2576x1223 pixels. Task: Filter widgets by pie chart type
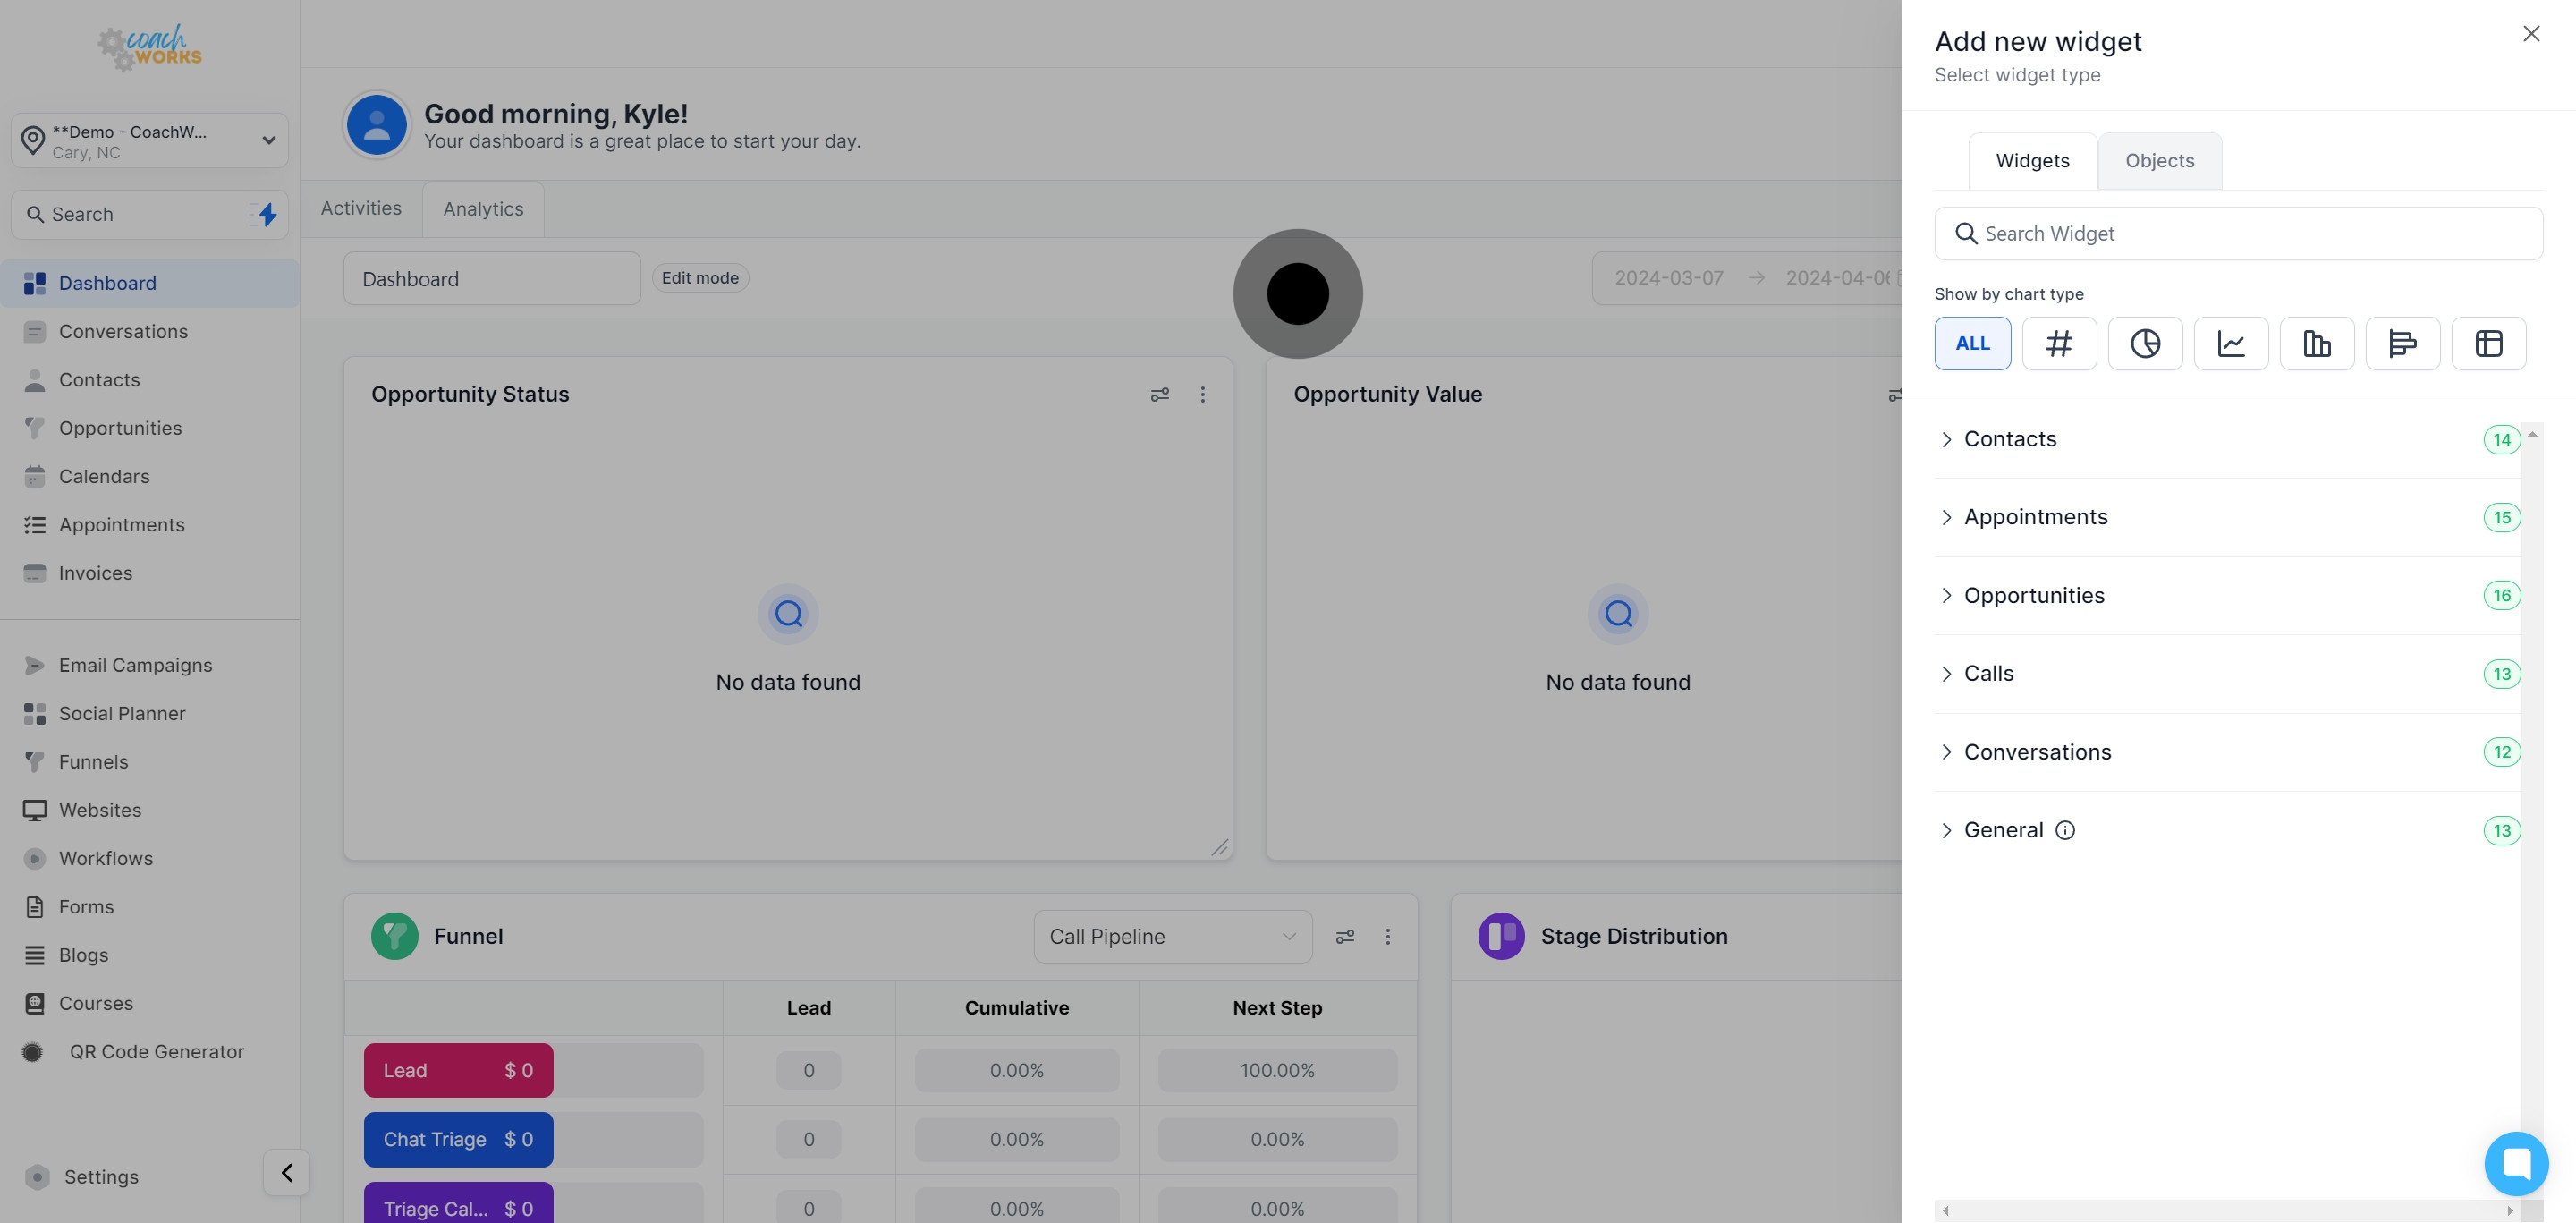click(x=2144, y=343)
